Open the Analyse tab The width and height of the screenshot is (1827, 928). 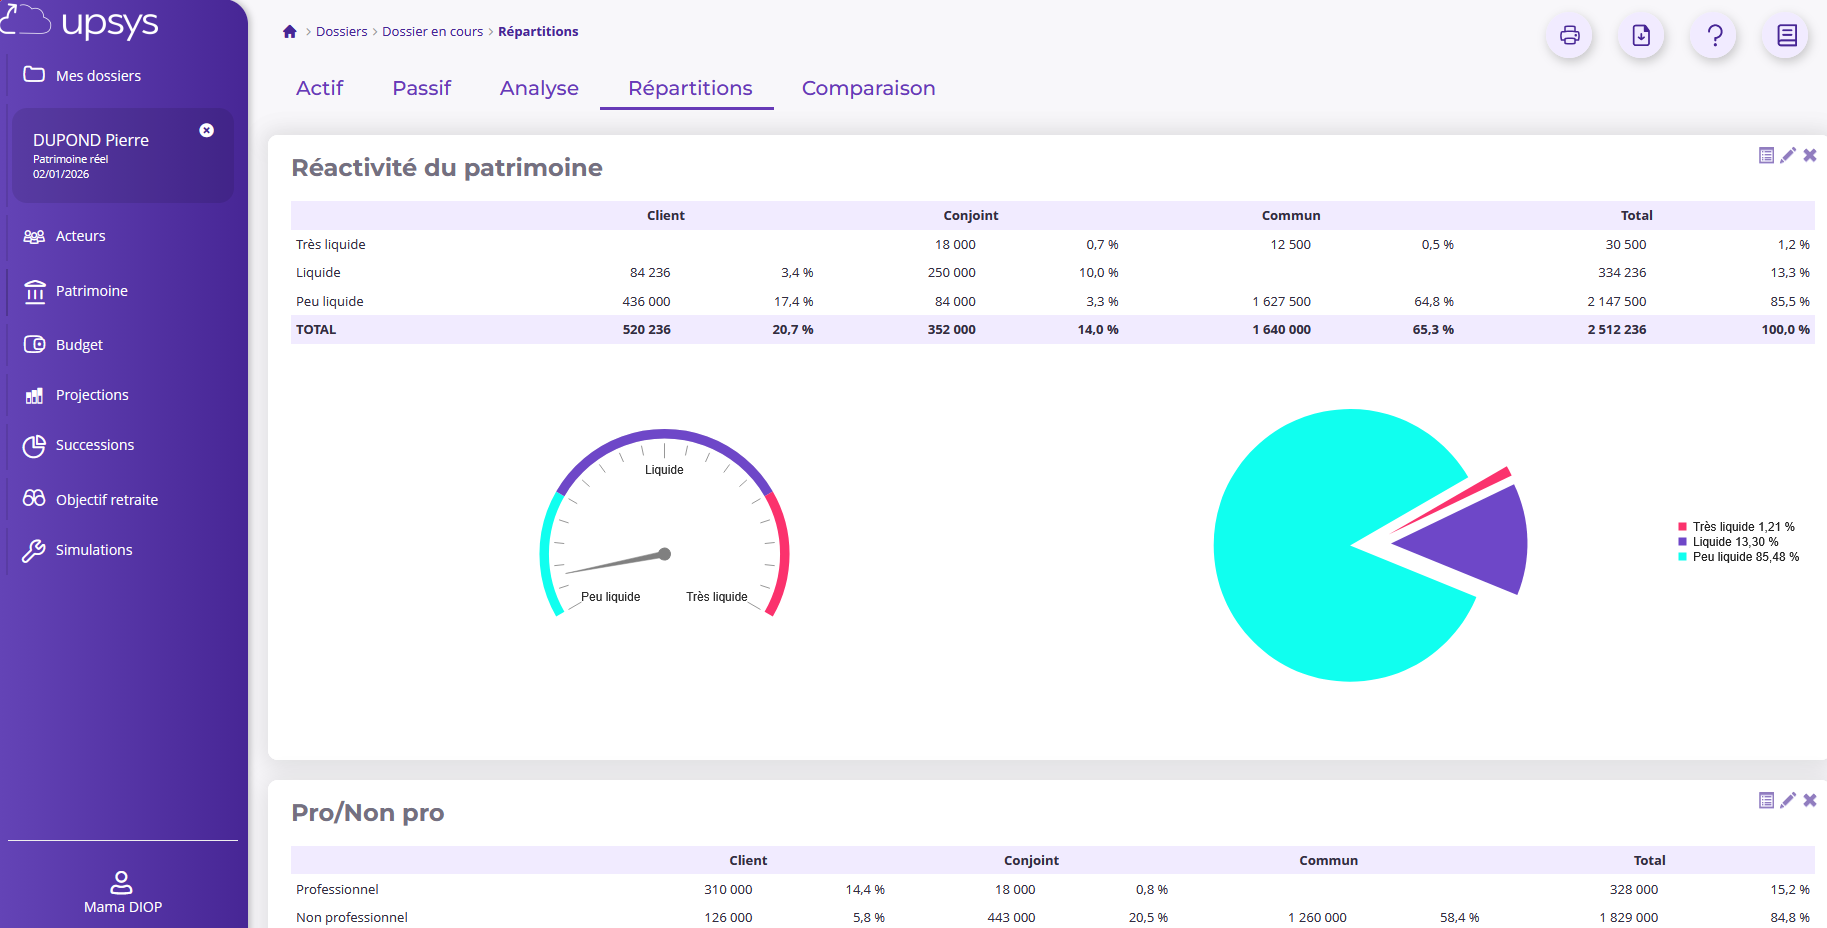point(539,88)
